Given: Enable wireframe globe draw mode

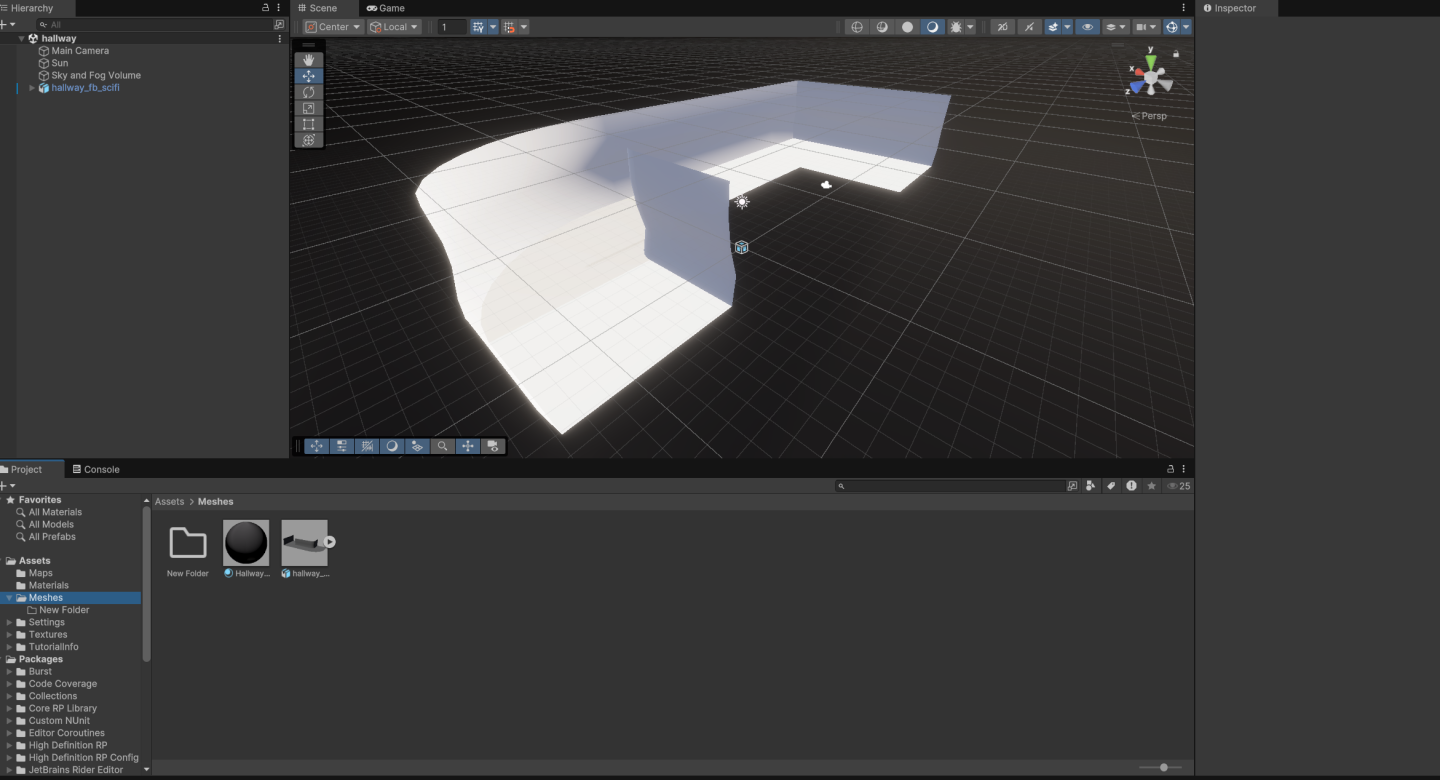Looking at the screenshot, I should click(857, 27).
